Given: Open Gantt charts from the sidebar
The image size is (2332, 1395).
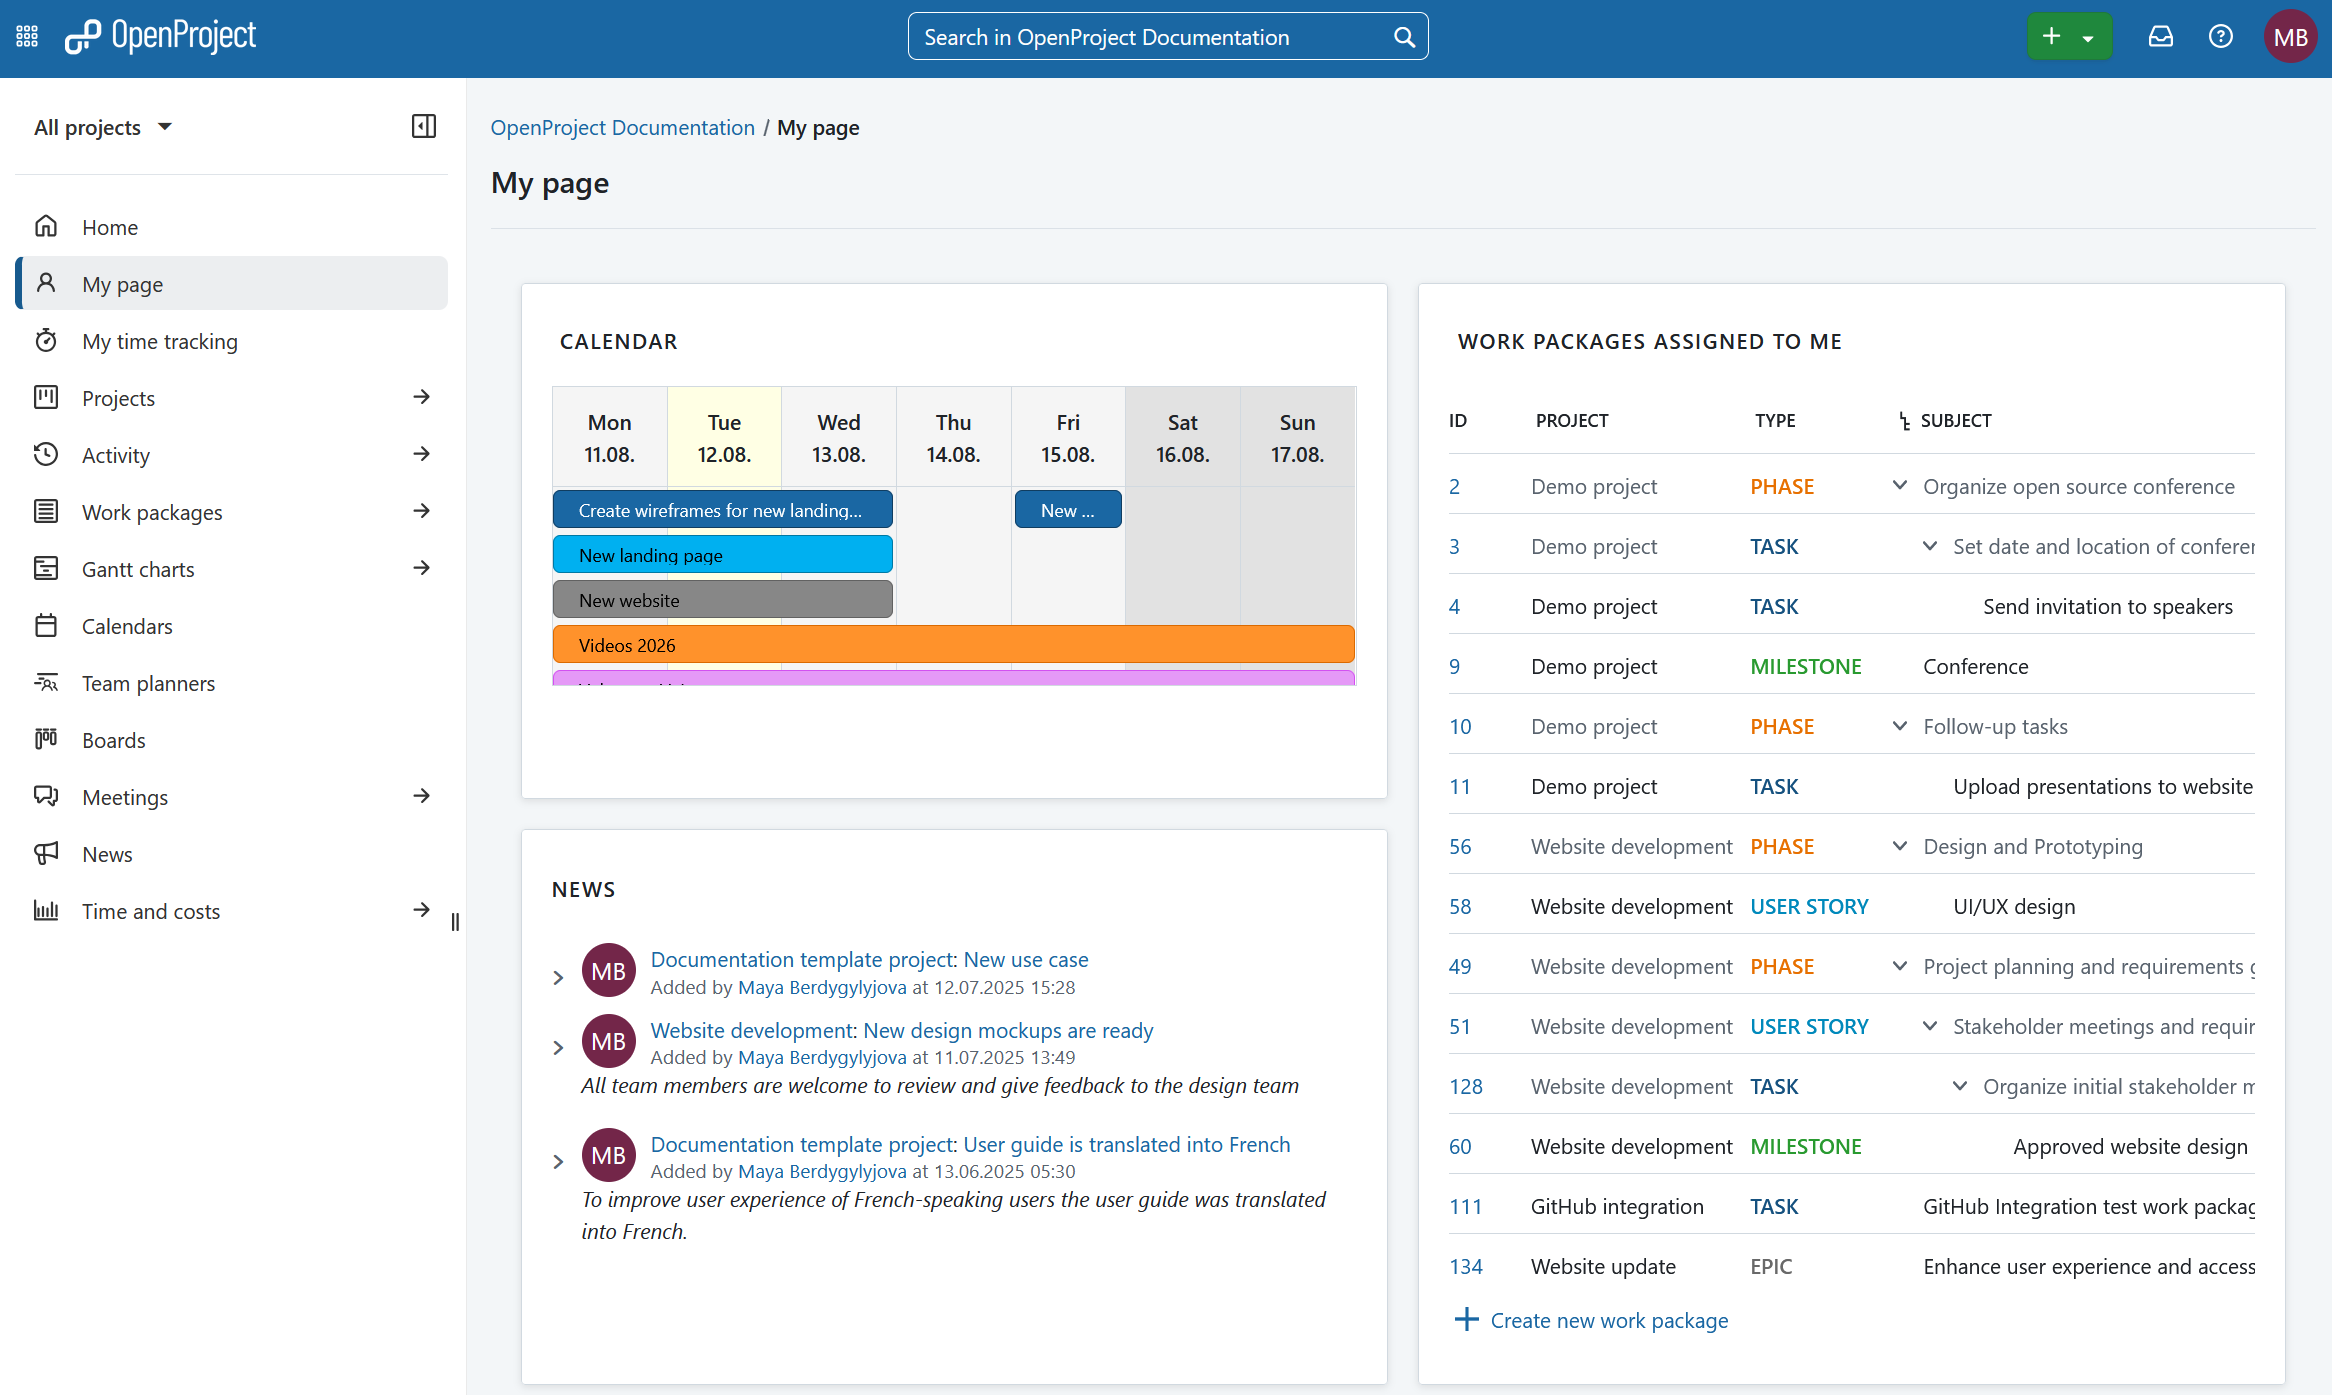Looking at the screenshot, I should click(137, 569).
